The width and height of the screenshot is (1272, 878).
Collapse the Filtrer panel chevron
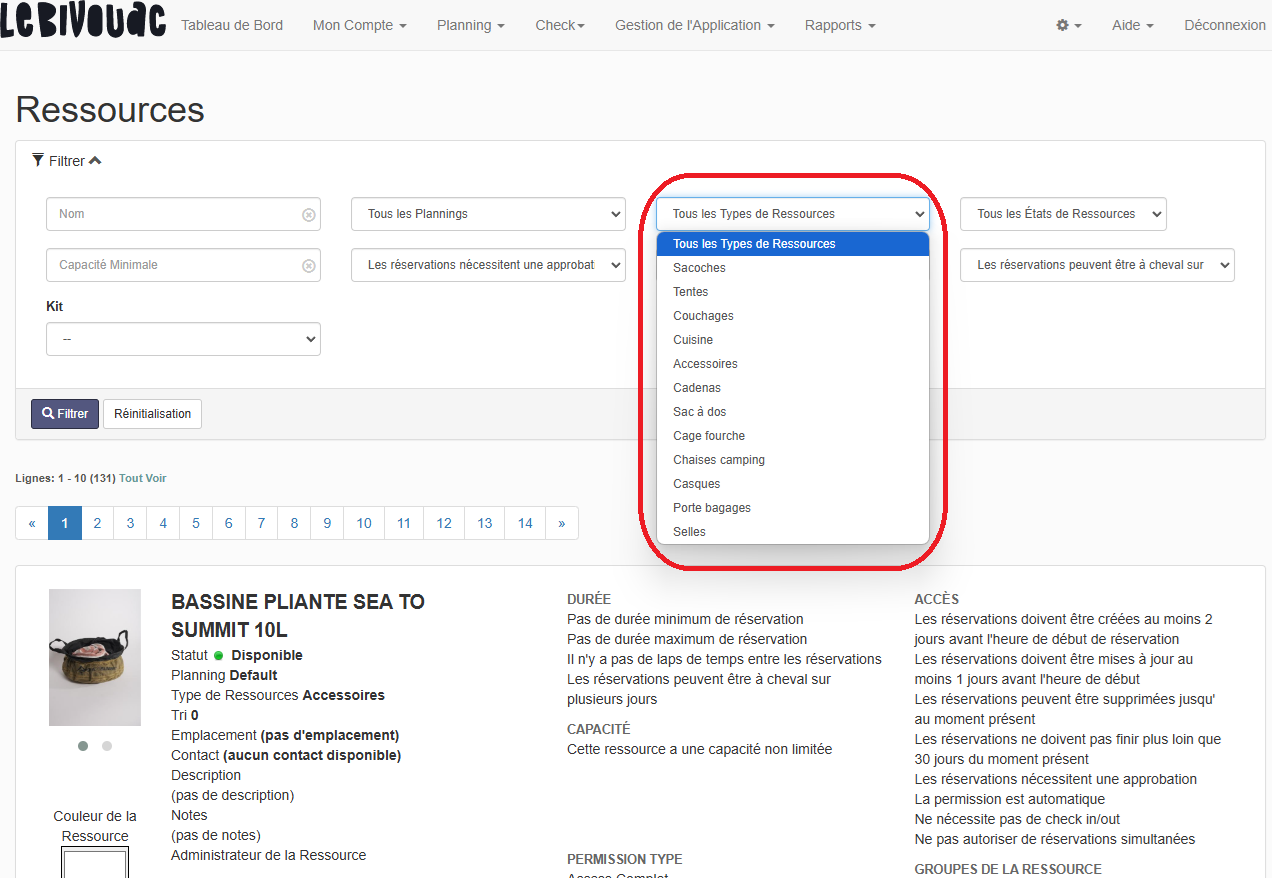[96, 161]
